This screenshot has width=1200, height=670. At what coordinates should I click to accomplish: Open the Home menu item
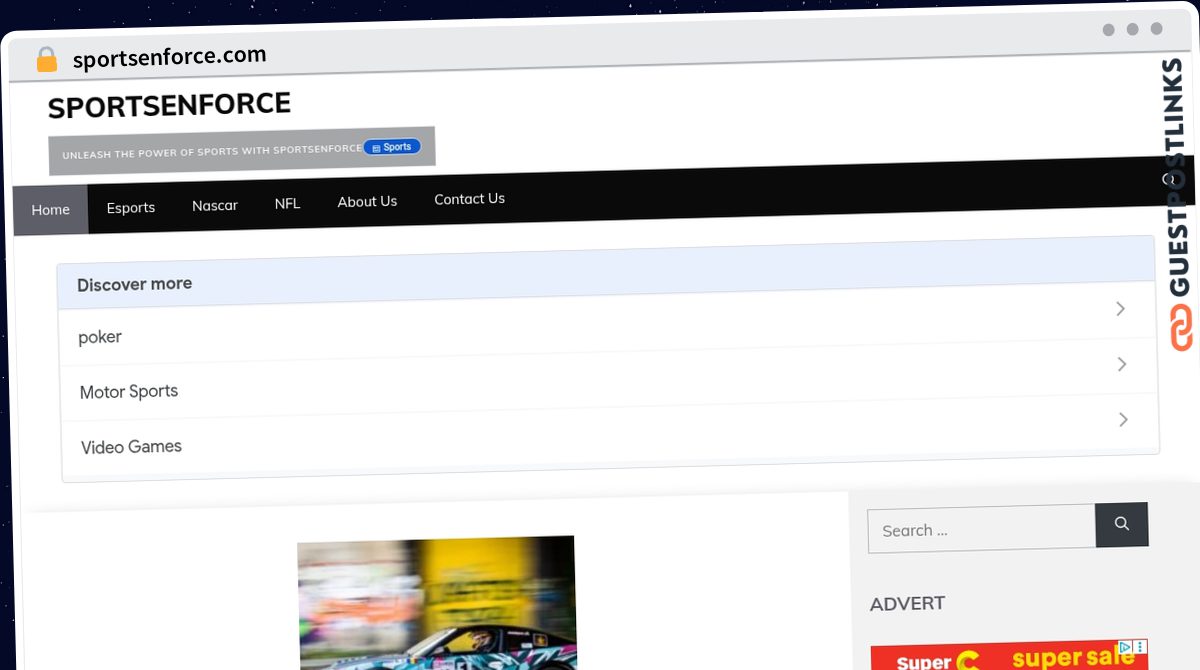click(51, 210)
